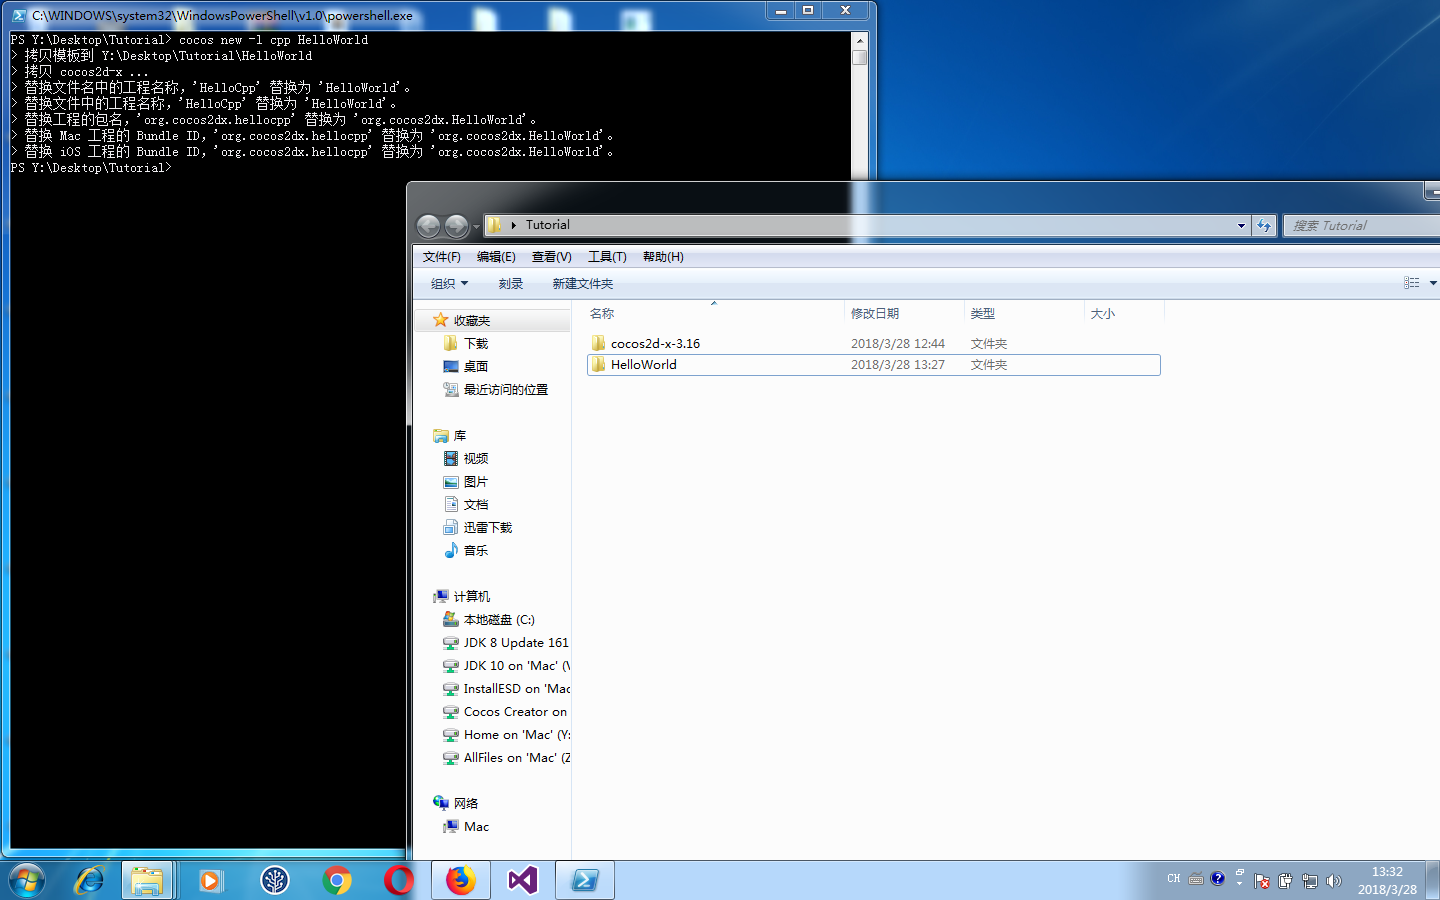Viewport: 1440px width, 900px height.
Task: Open the 组织 dropdown in toolbar
Action: 449,284
